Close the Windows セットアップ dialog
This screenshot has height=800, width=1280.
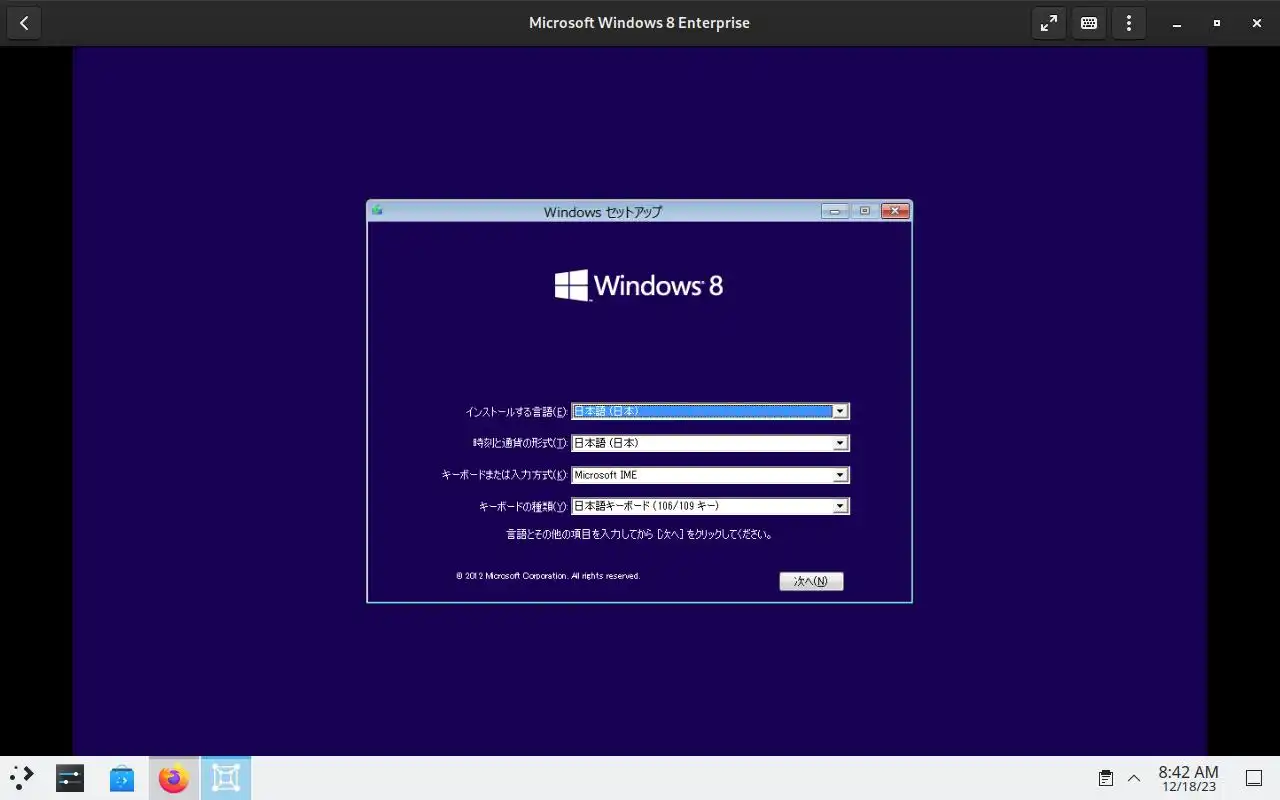(895, 211)
